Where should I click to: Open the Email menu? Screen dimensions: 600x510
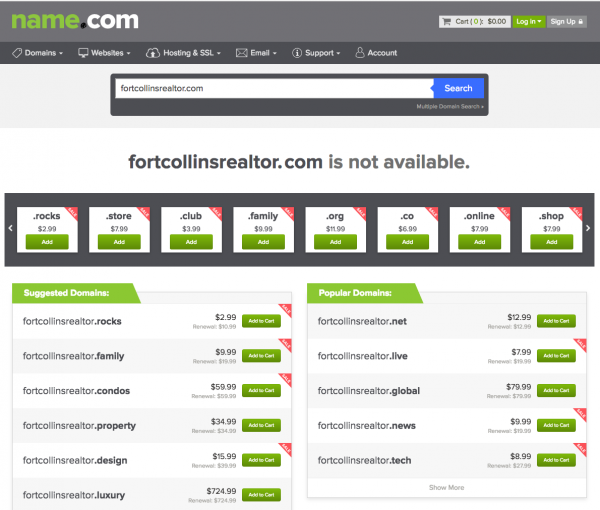pos(256,53)
